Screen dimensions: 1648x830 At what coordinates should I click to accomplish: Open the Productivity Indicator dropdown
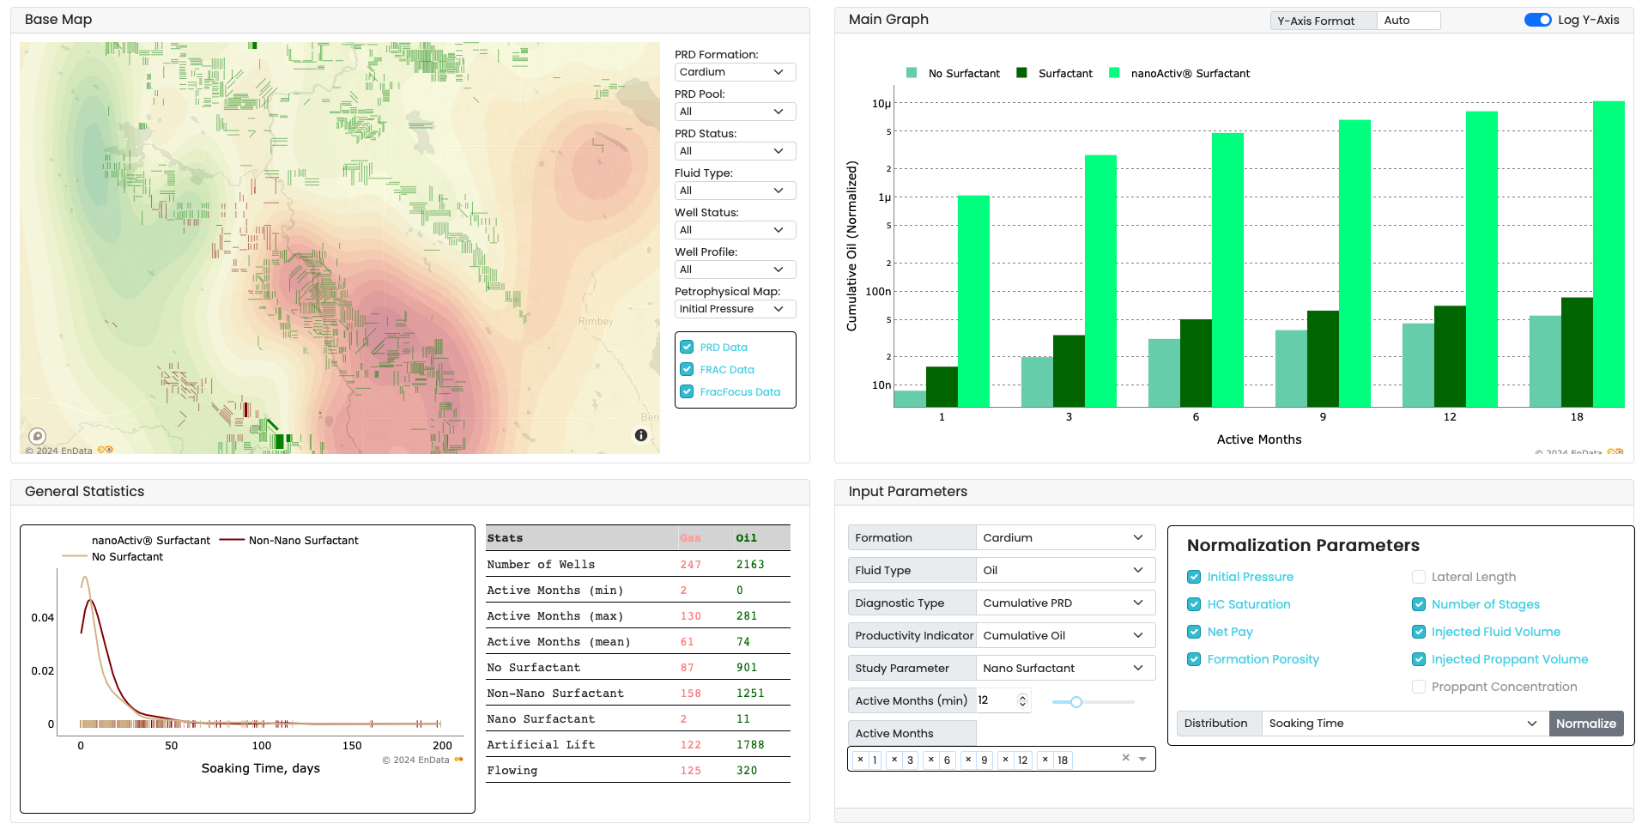(1065, 636)
